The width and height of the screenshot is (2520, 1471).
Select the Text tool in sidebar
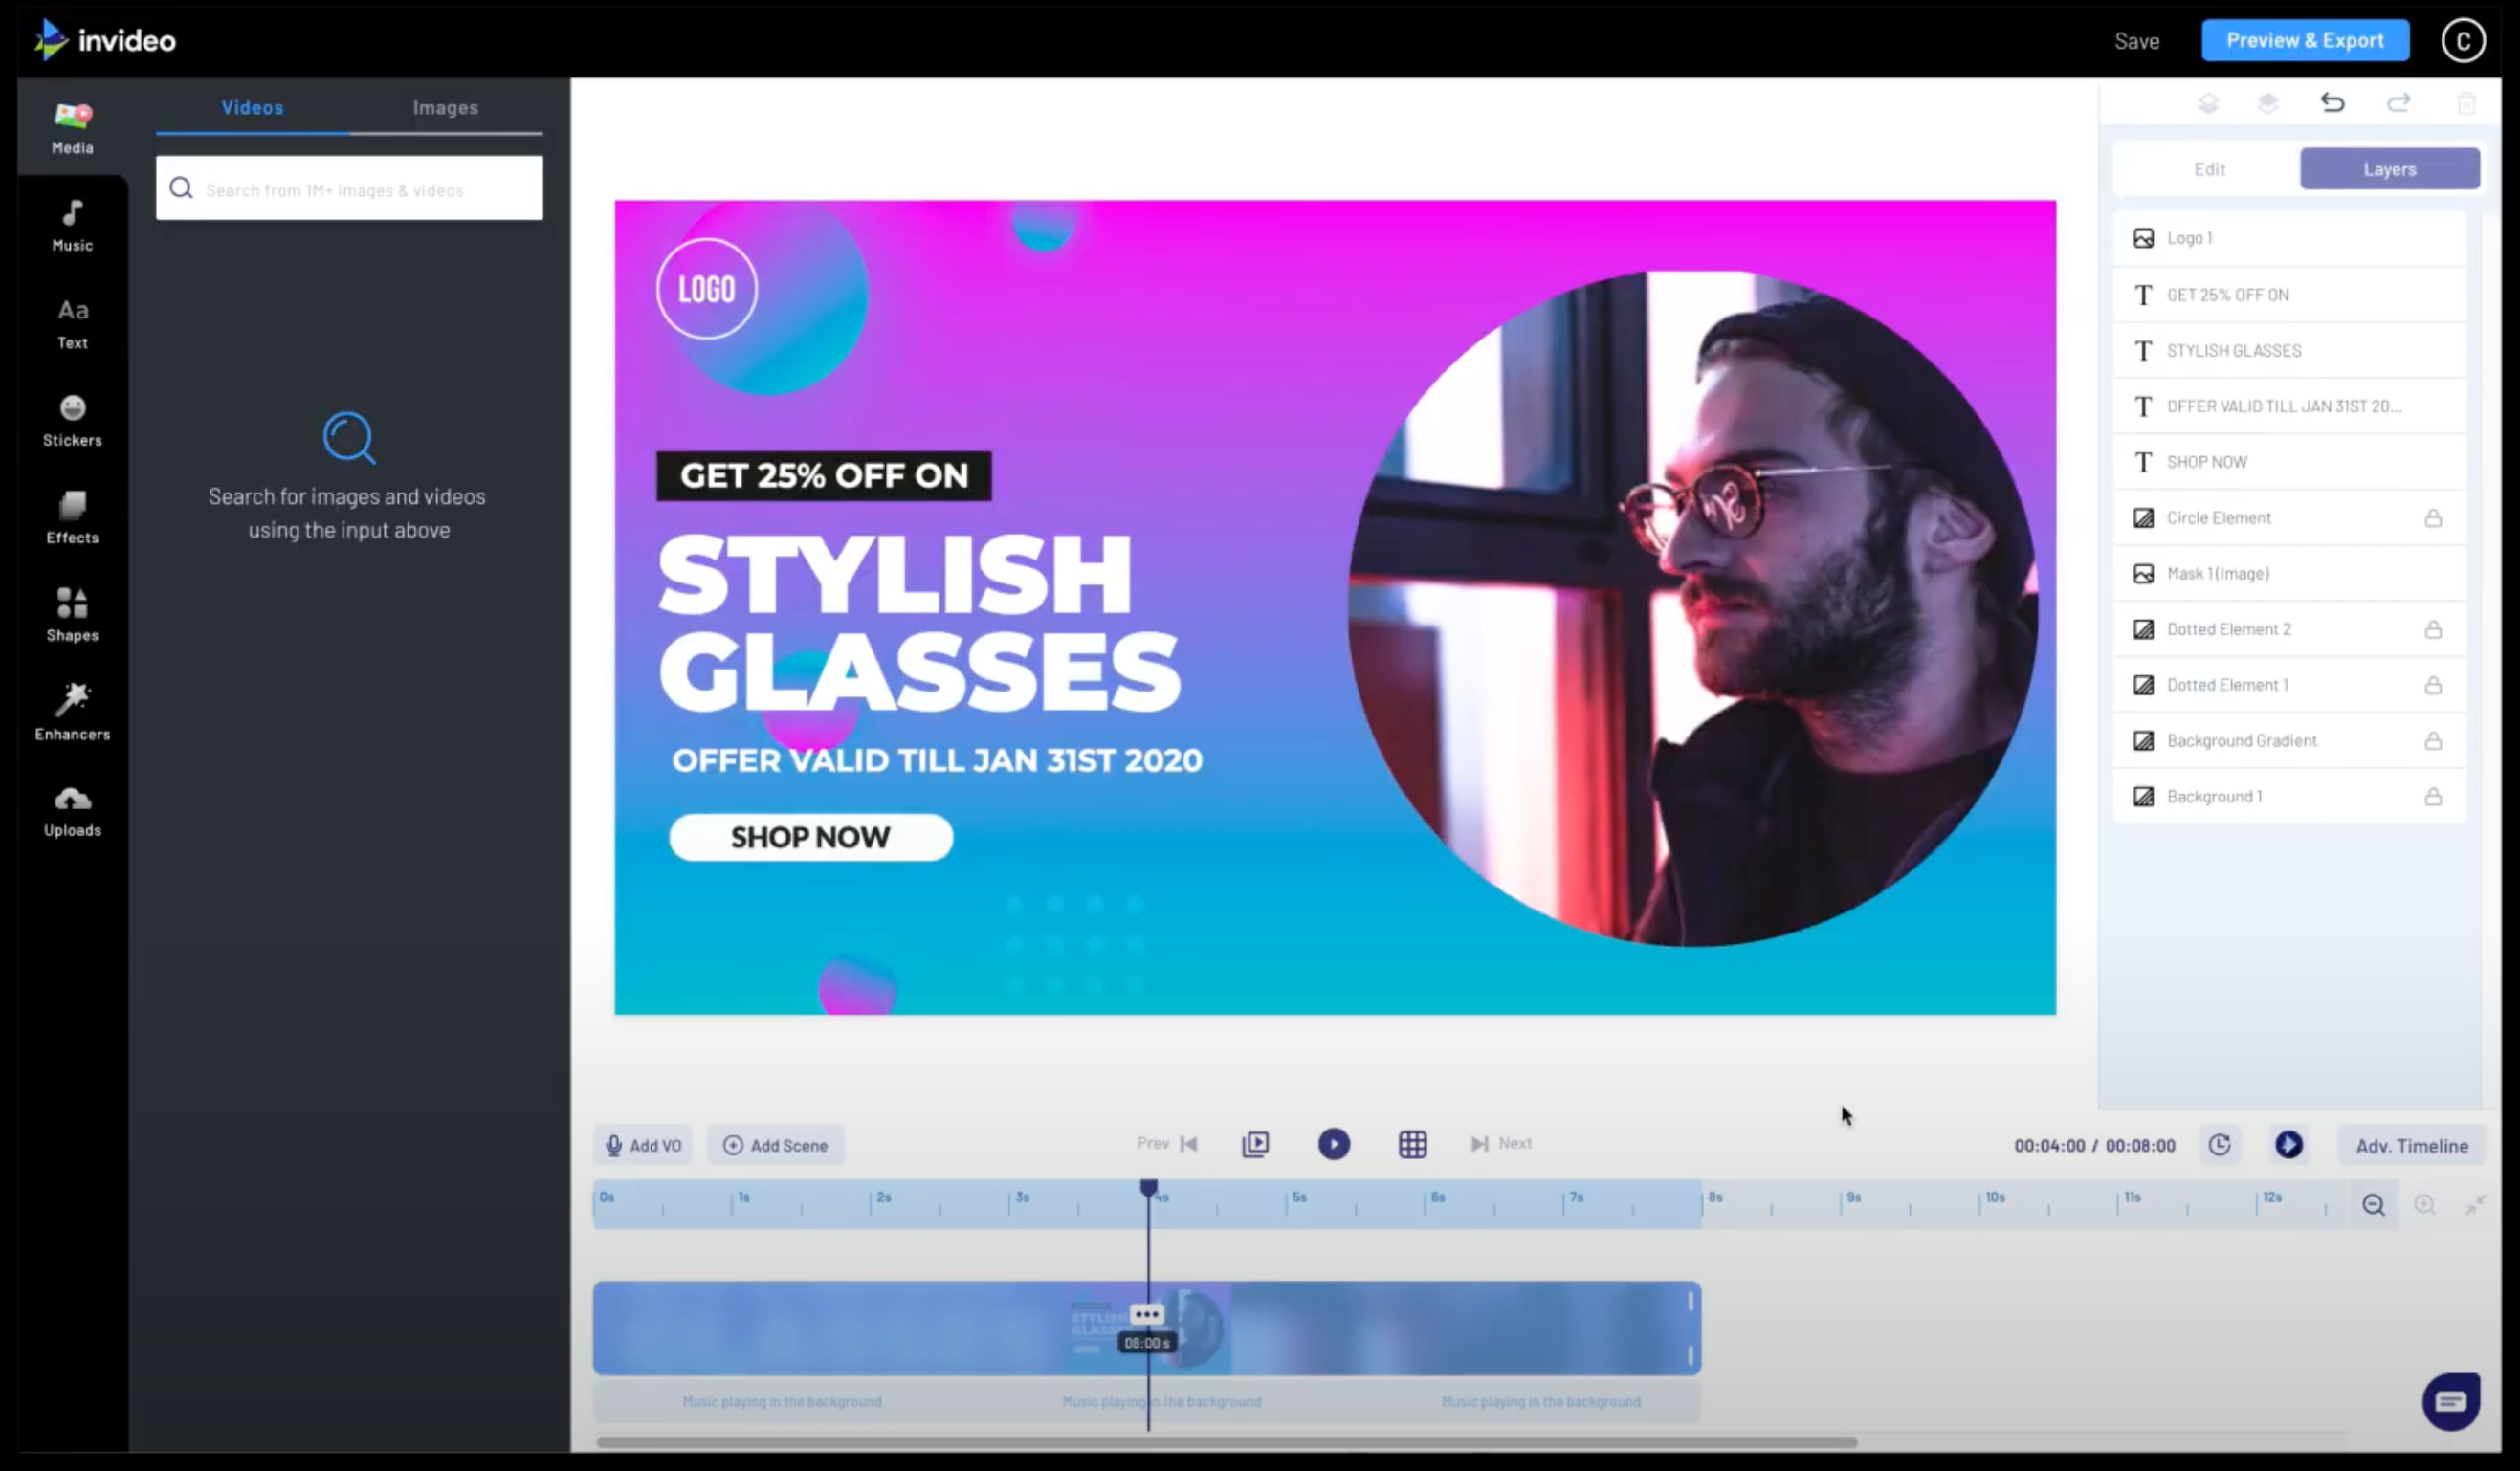click(x=72, y=322)
